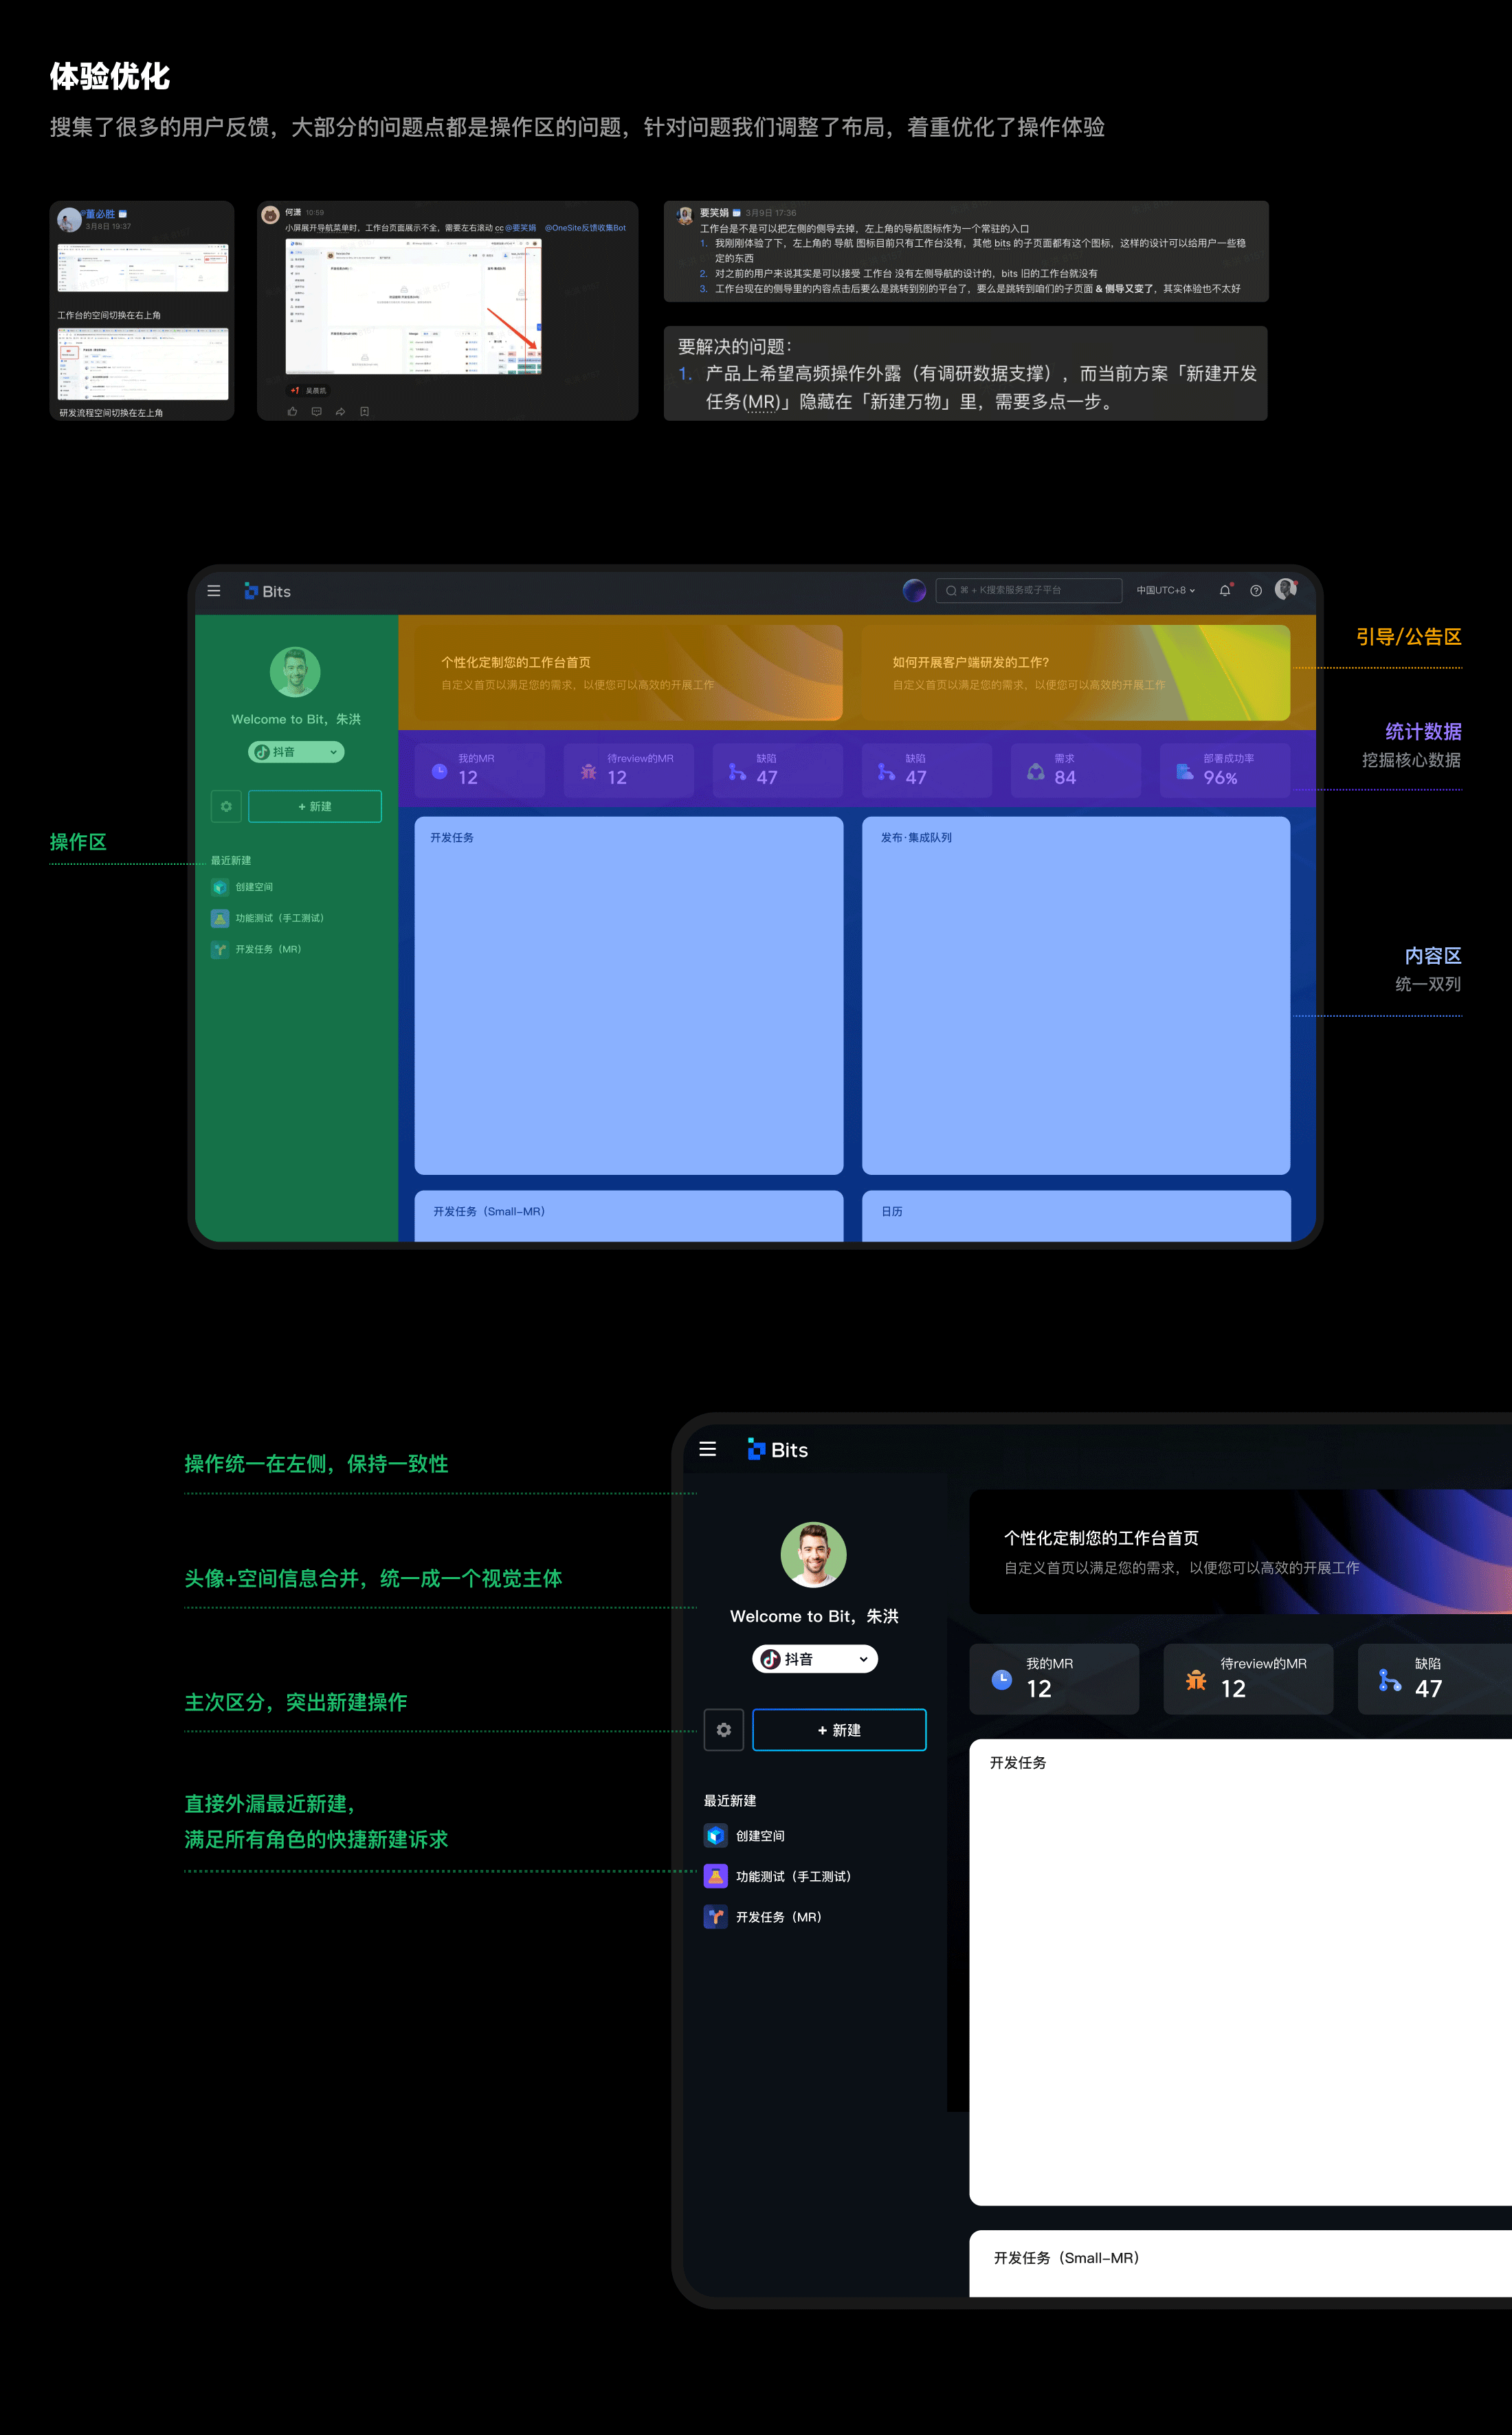Screen dimensions: 1512x2435
Task: Click branch icon on dark 缺陷 card
Action: pyautogui.click(x=1390, y=1680)
